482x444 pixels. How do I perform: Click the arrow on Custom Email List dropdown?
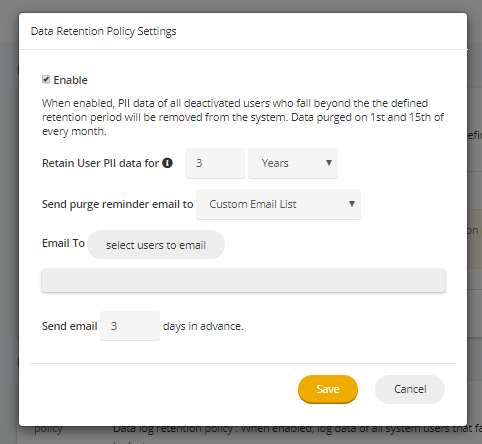[x=351, y=204]
